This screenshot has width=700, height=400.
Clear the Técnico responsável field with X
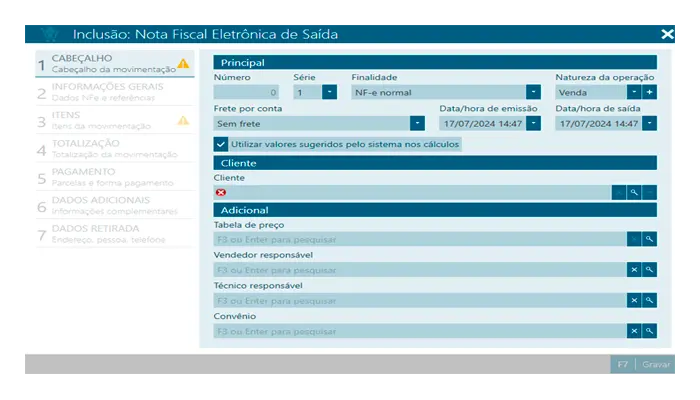click(x=633, y=300)
